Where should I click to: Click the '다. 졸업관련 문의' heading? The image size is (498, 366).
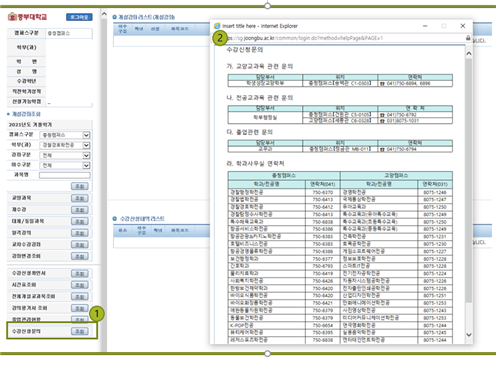point(250,132)
